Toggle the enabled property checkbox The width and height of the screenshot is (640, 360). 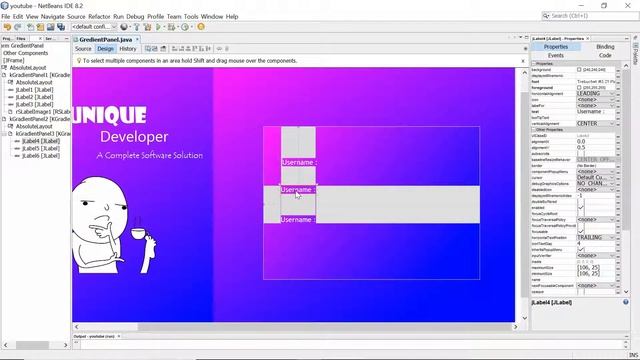click(580, 208)
